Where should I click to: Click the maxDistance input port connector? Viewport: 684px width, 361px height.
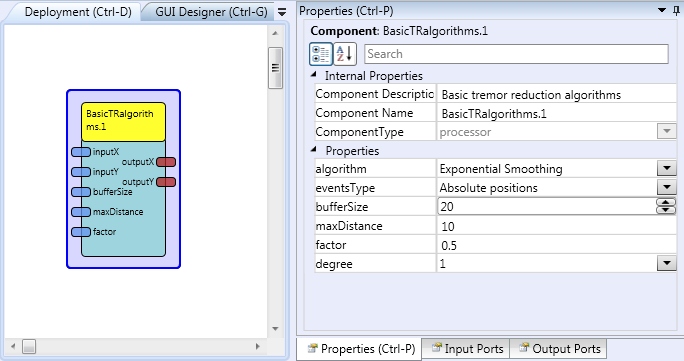[81, 212]
